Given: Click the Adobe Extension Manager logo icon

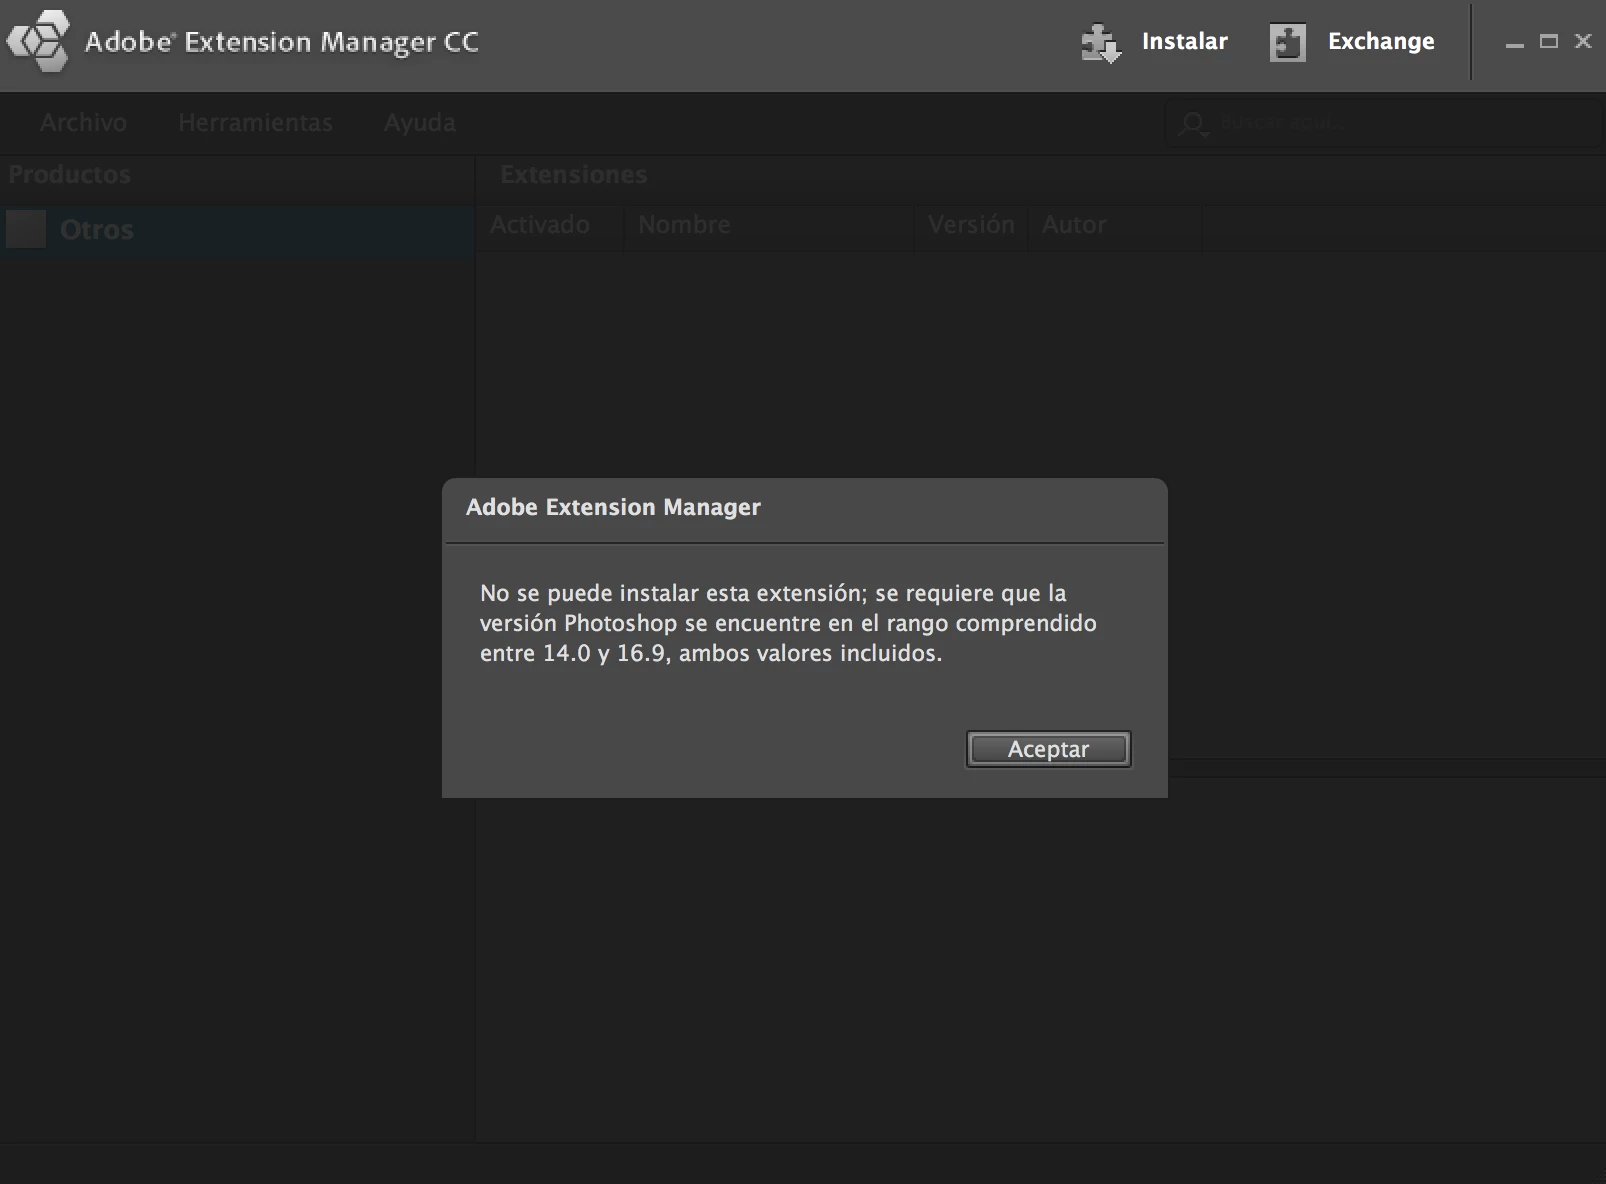Looking at the screenshot, I should (x=38, y=42).
